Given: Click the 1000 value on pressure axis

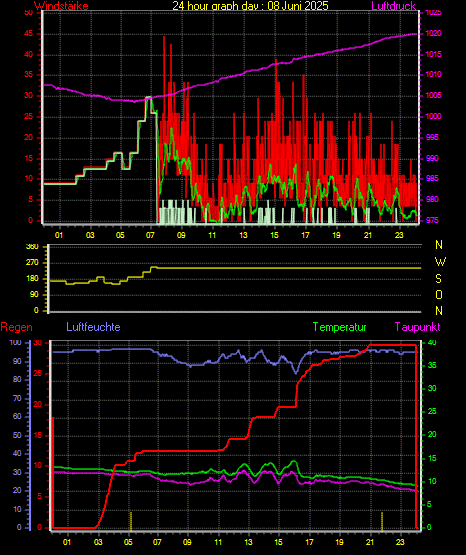Looking at the screenshot, I should pyautogui.click(x=433, y=116).
